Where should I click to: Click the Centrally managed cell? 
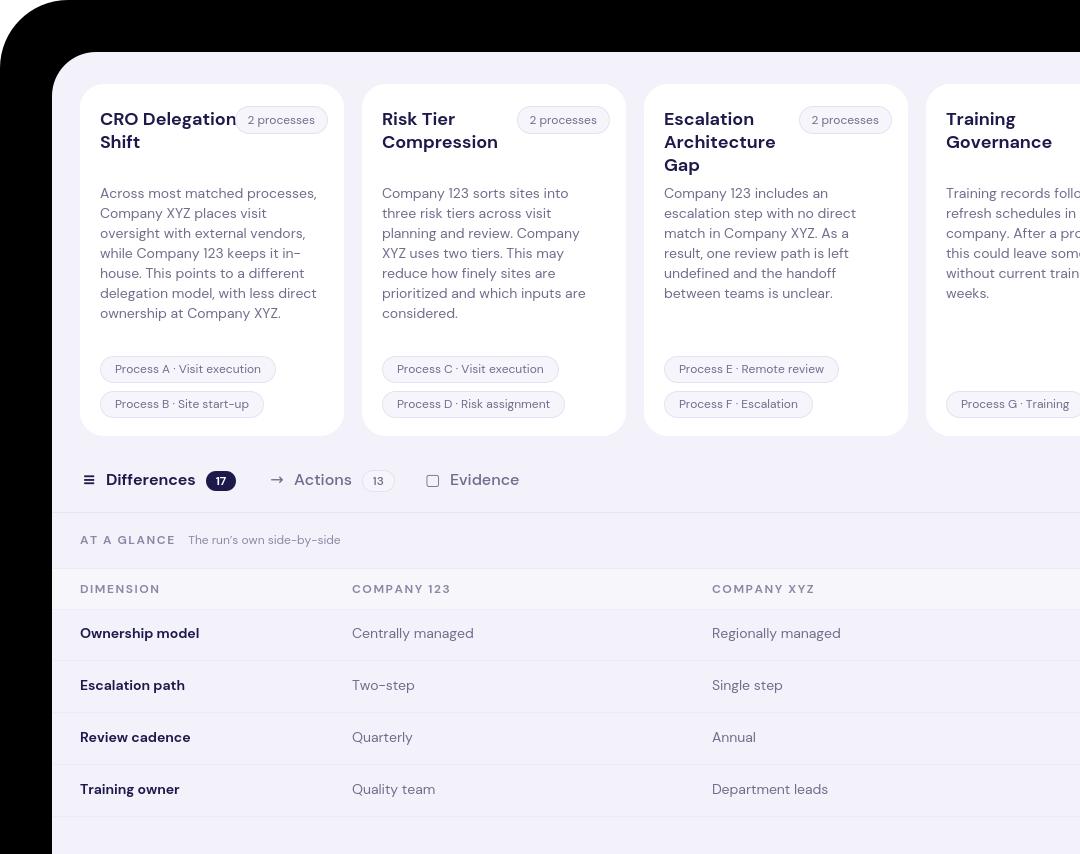[x=413, y=634]
